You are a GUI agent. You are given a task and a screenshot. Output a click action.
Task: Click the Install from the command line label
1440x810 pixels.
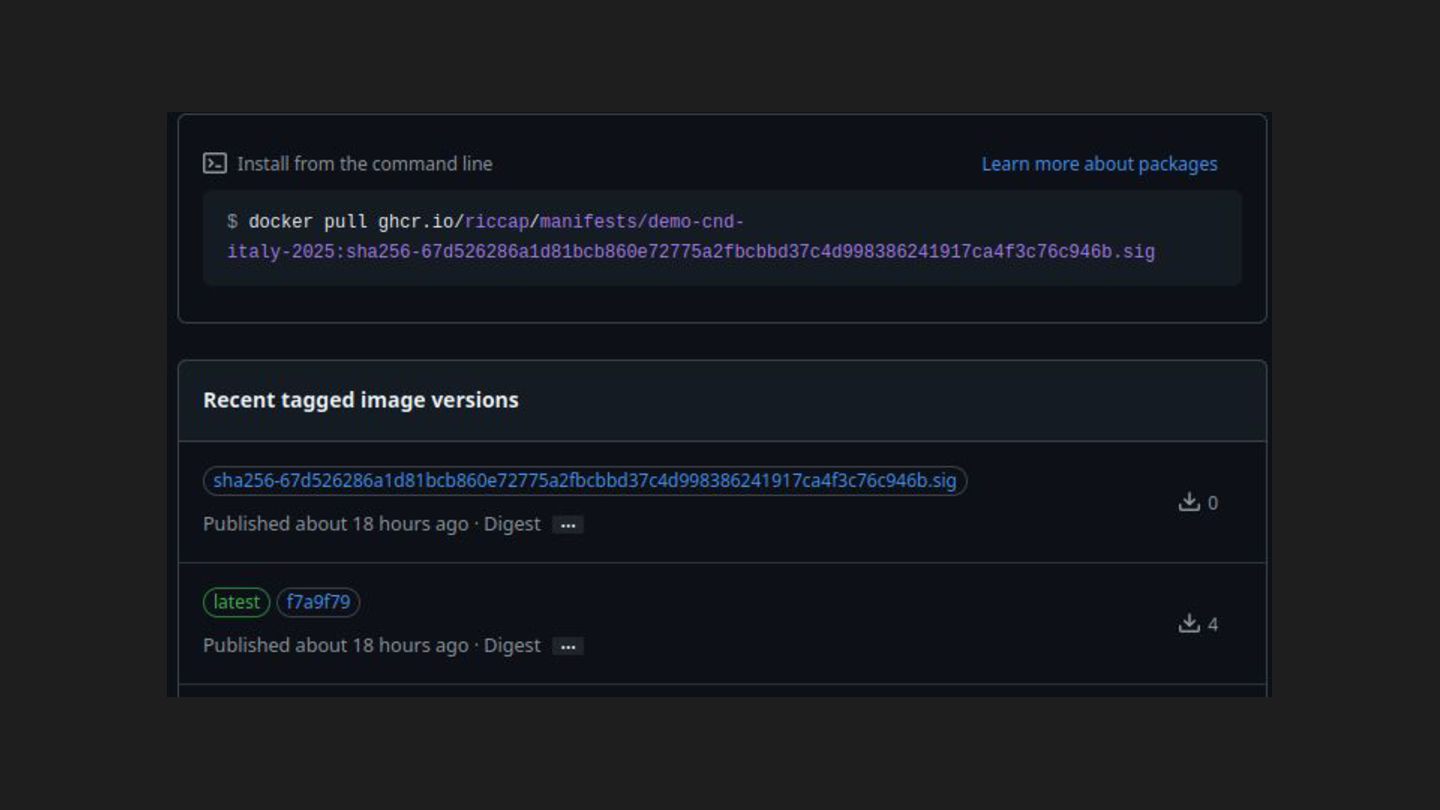(365, 164)
